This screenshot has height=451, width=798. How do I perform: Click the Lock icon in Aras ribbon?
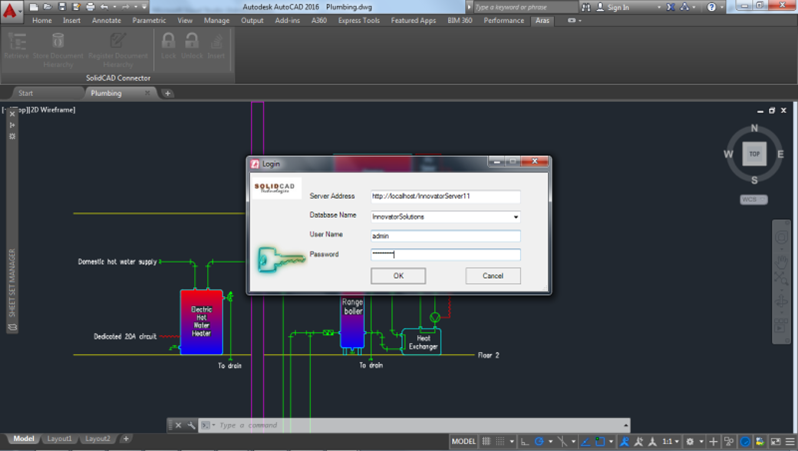168,41
